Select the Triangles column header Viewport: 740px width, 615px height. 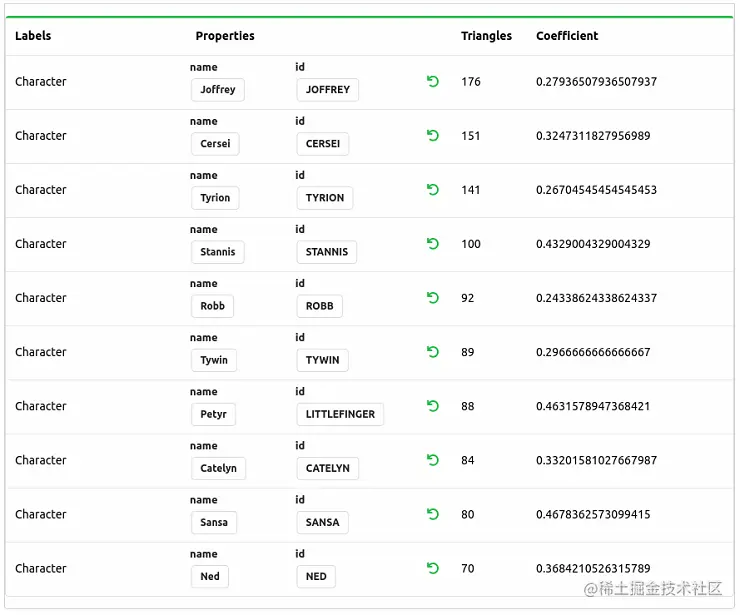click(486, 36)
